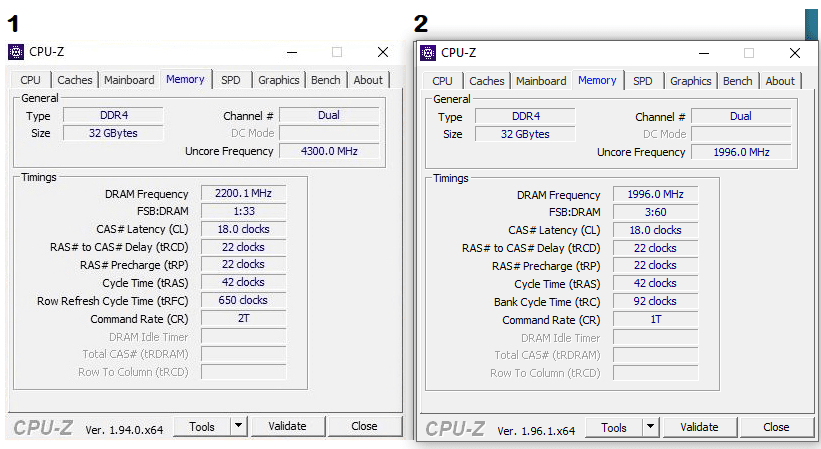Click Dual Channel # field in Ver. 1.94 window

pos(329,115)
